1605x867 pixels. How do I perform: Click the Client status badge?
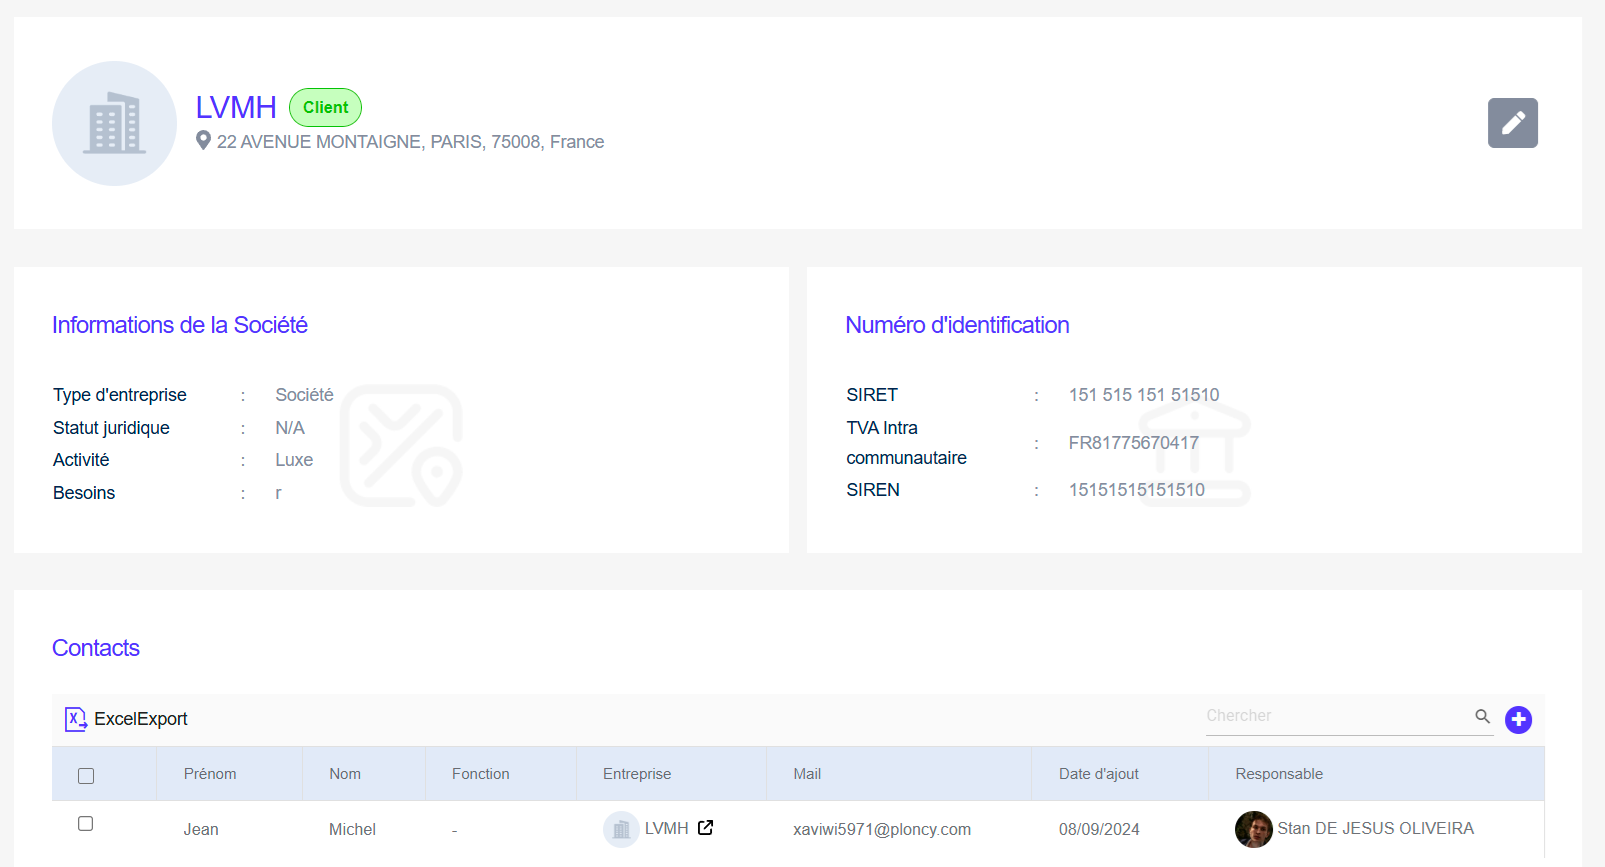point(325,107)
